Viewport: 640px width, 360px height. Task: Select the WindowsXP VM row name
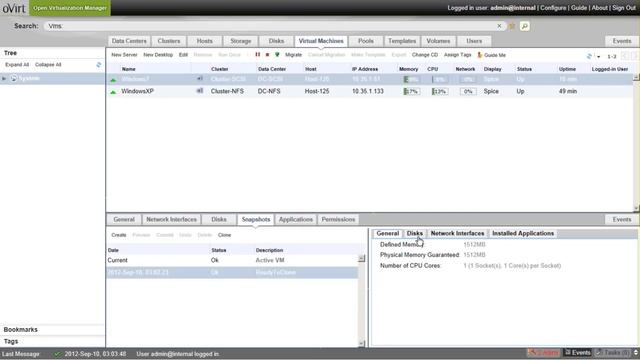click(x=138, y=91)
